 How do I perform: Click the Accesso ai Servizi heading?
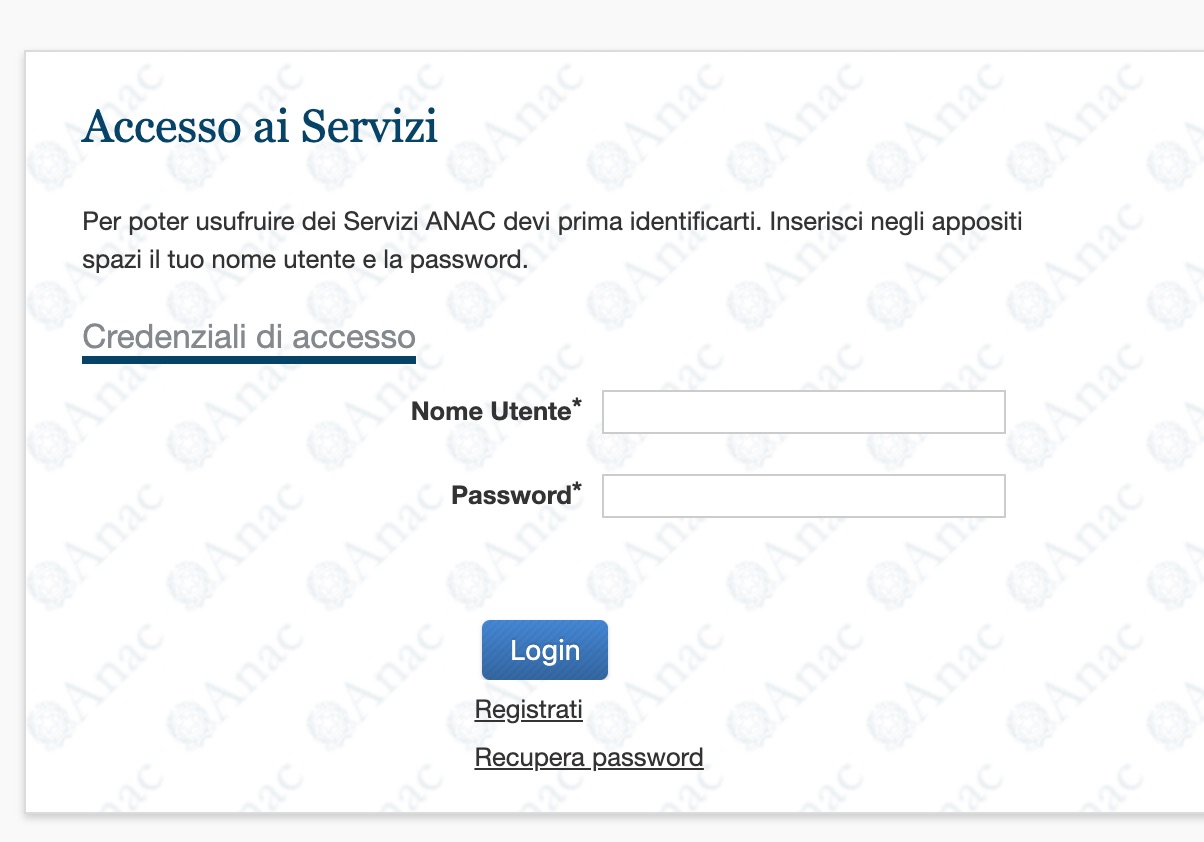pyautogui.click(x=260, y=128)
